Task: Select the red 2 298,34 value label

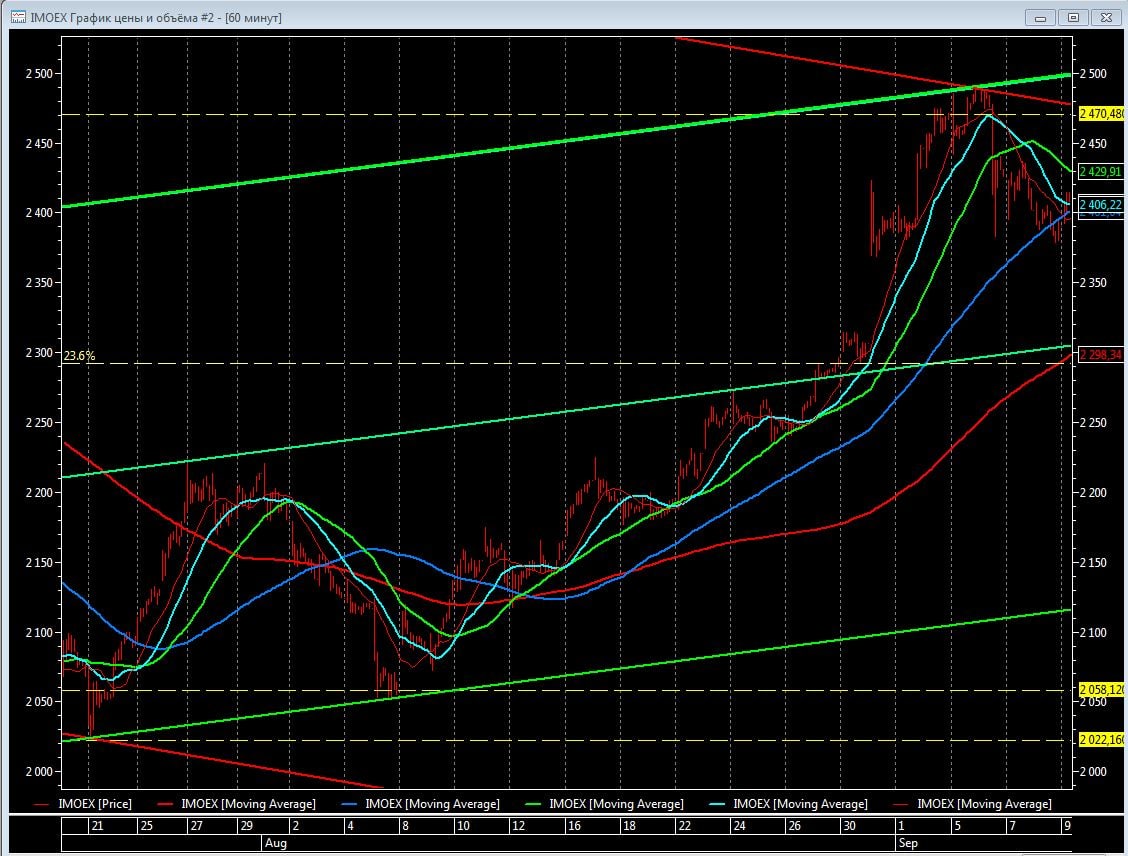Action: (x=1102, y=355)
